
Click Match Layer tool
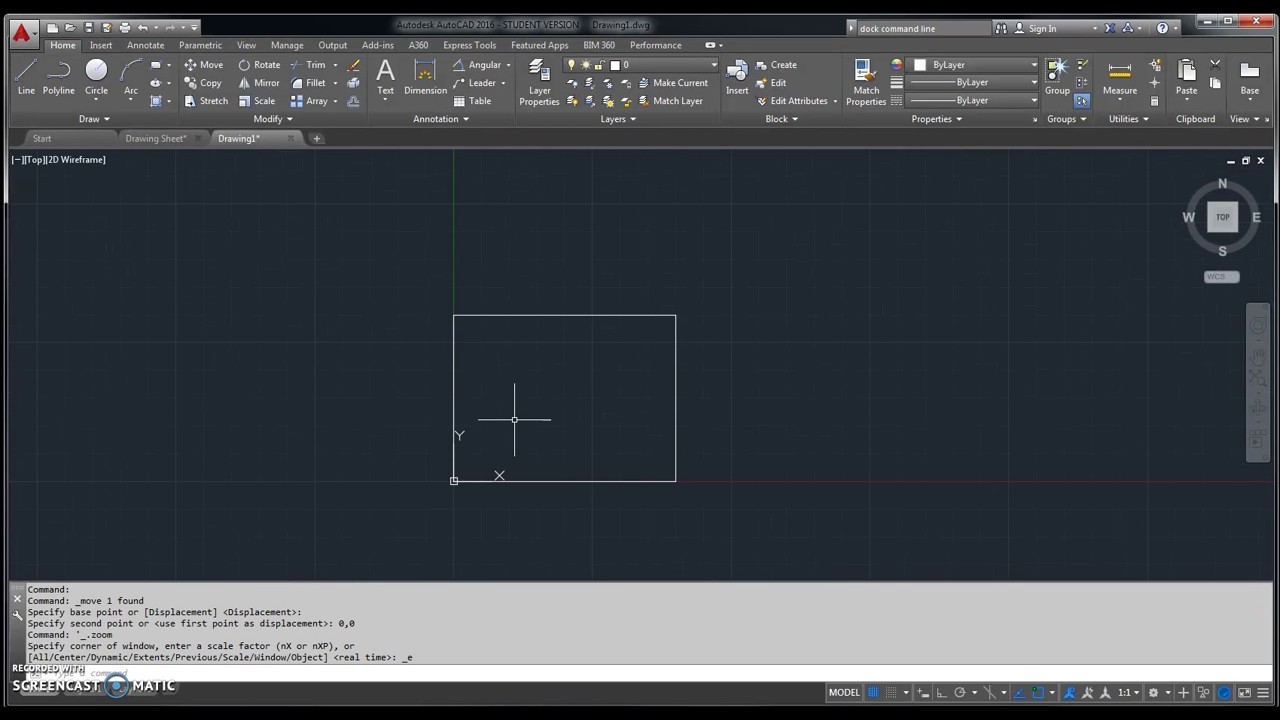tap(670, 101)
